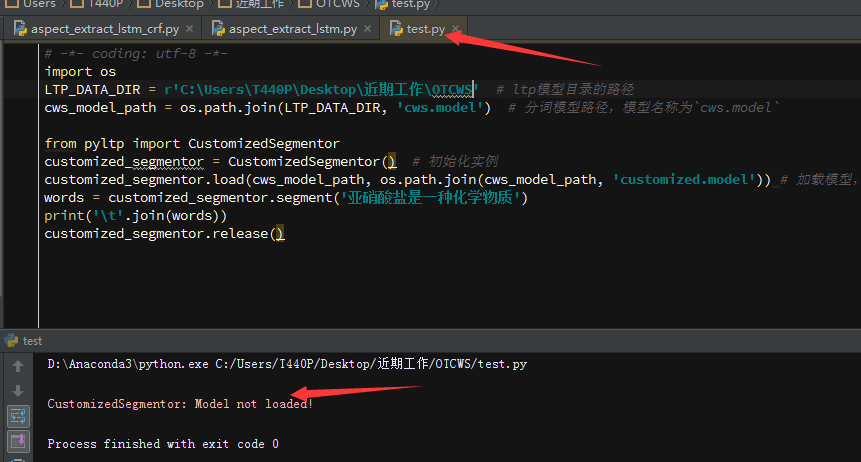Click the OTCWS breadcrumb folder
The width and height of the screenshot is (861, 462).
coord(329,4)
